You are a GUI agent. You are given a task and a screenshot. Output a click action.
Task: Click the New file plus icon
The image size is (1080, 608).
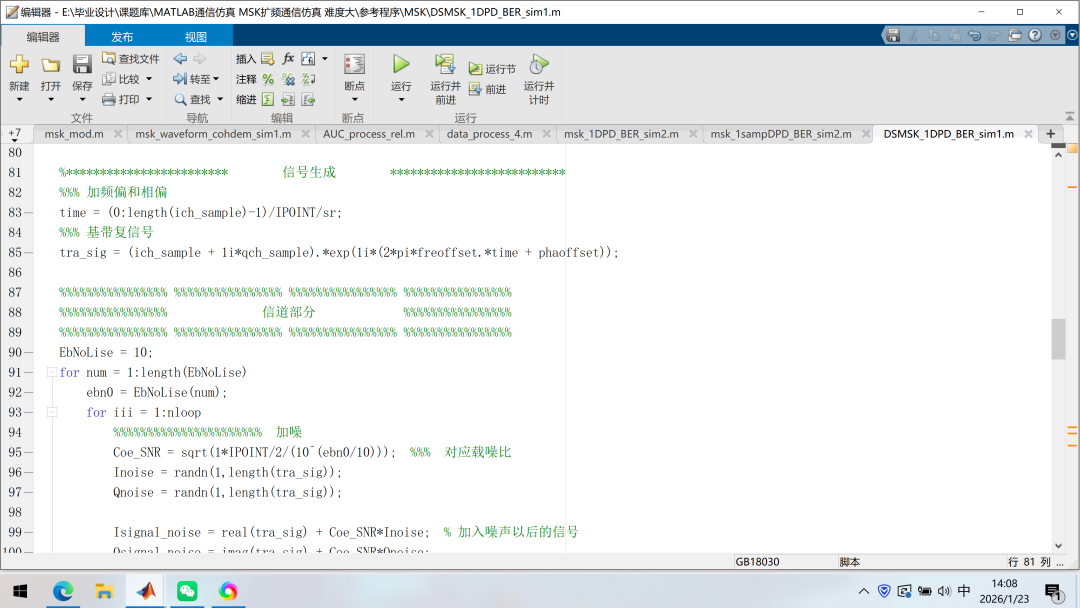[x=19, y=65]
